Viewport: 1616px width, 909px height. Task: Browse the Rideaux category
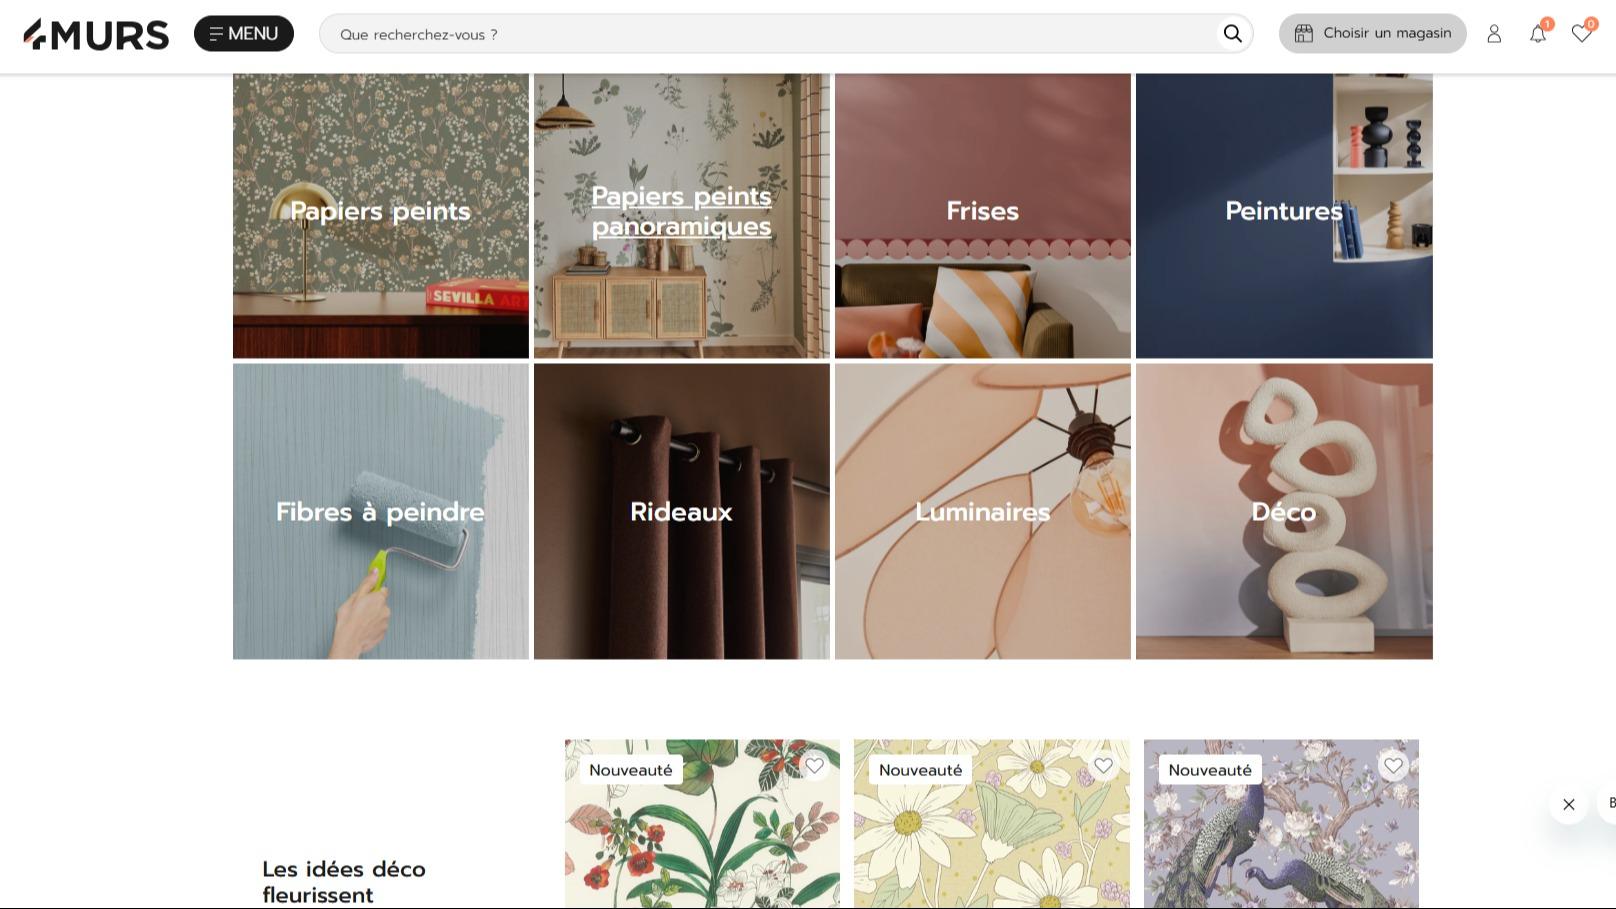(682, 512)
